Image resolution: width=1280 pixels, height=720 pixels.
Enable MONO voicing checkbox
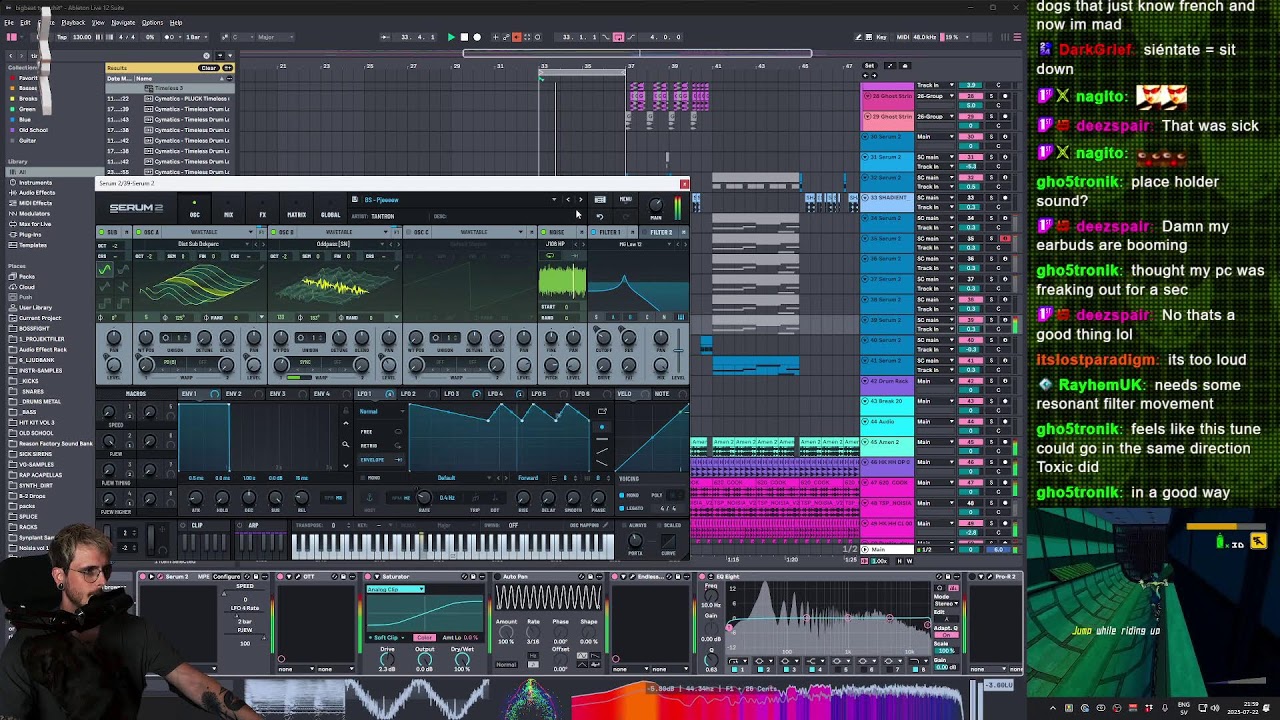coord(624,495)
